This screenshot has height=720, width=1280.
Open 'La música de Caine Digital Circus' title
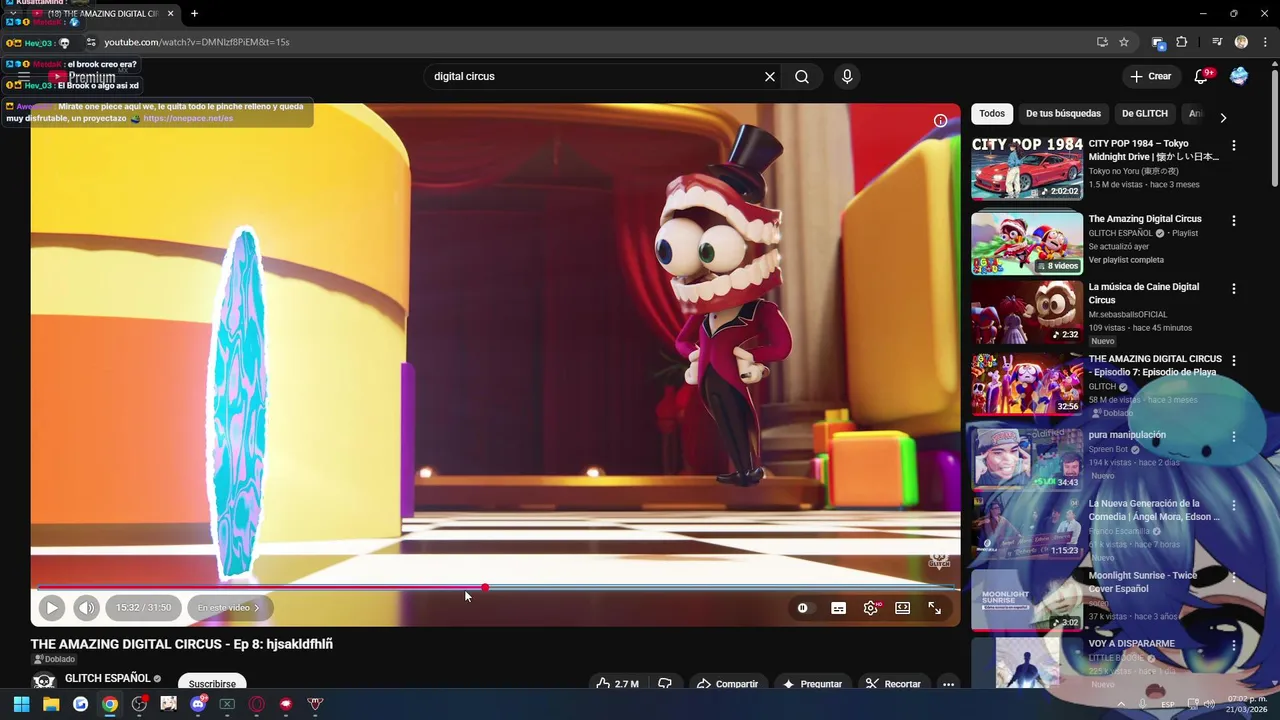1144,293
